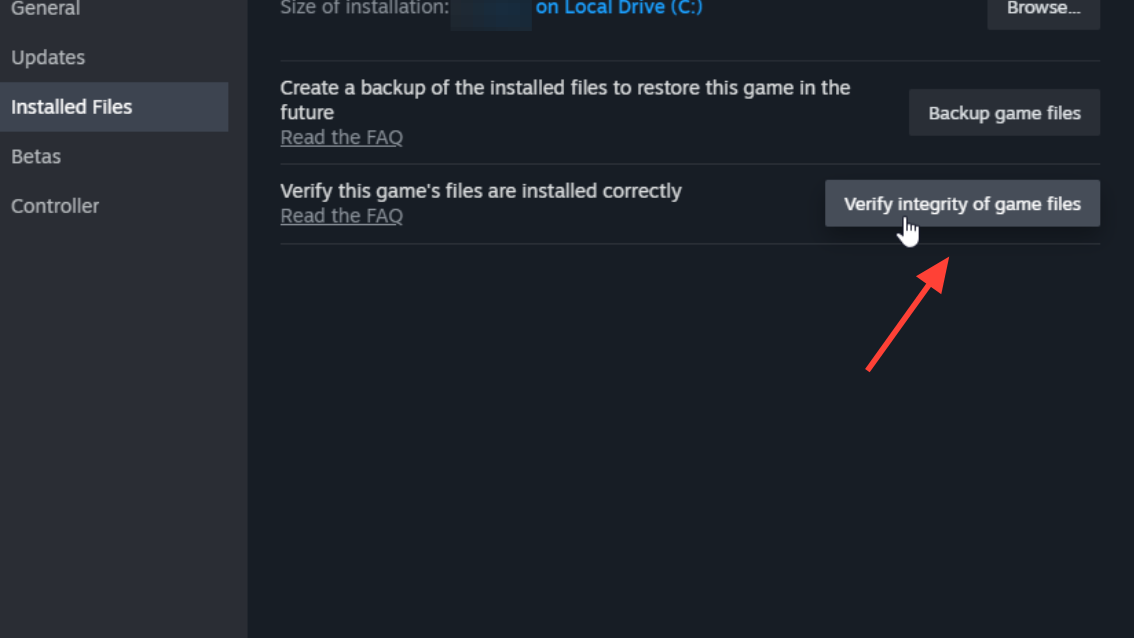This screenshot has height=638, width=1134.
Task: Open Read the FAQ under backup description
Action: [341, 137]
